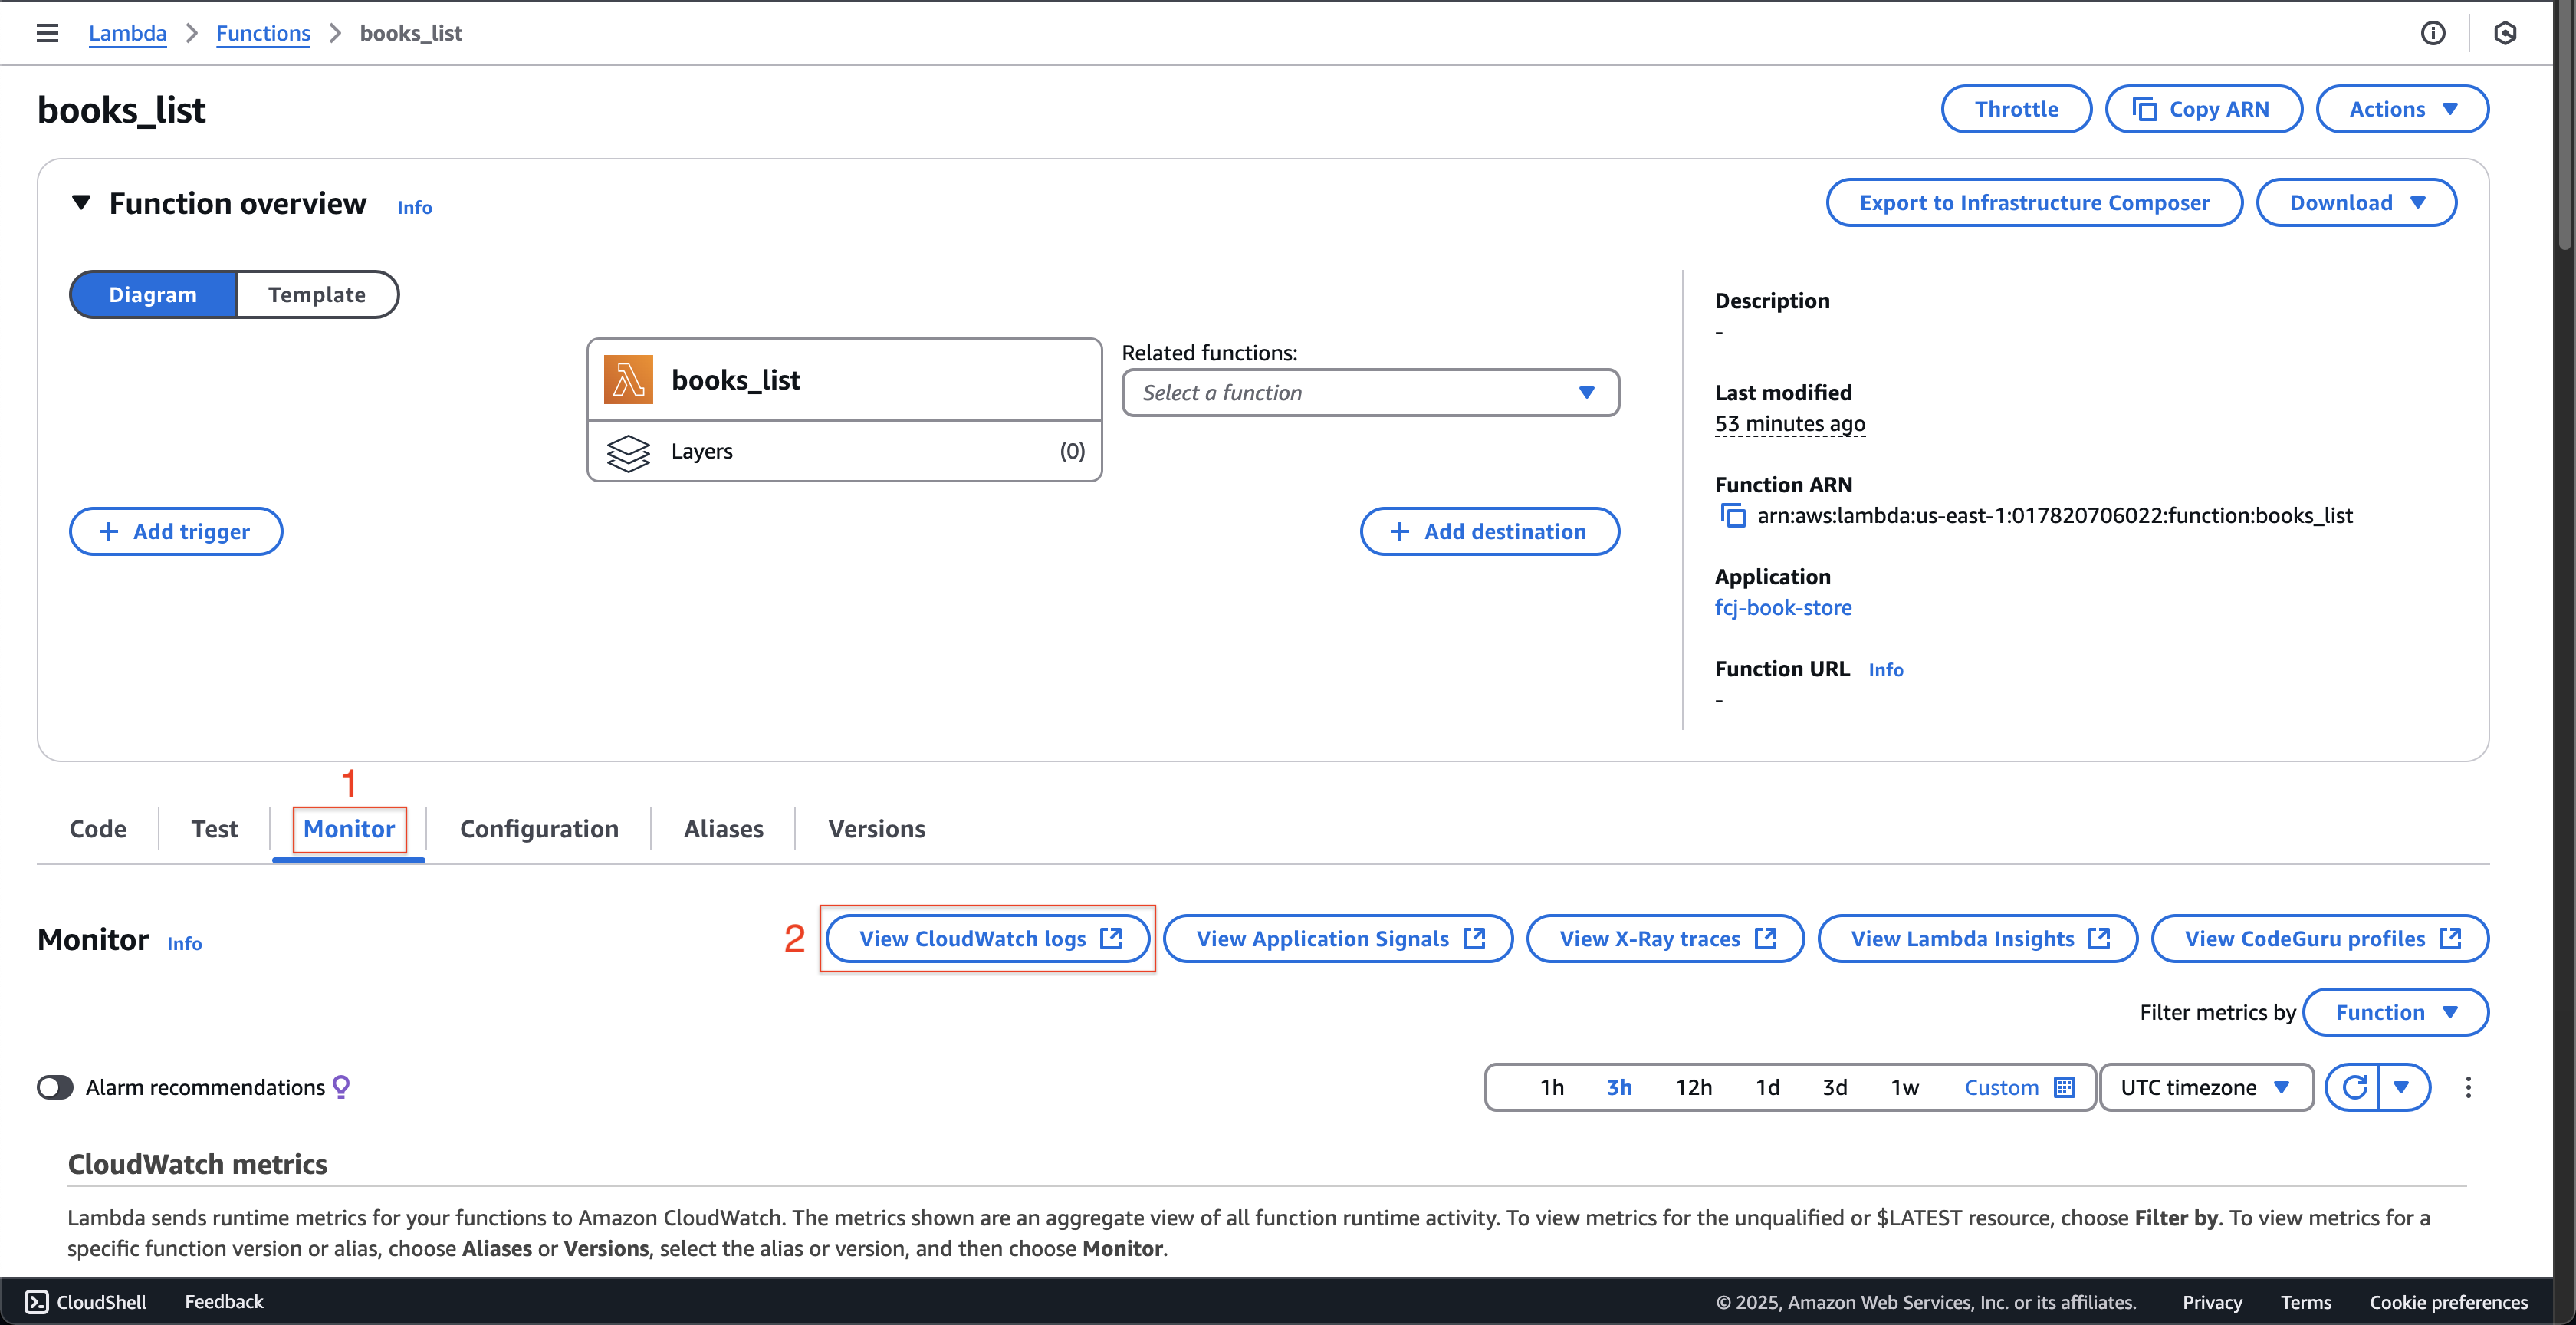Screen dimensions: 2576x1325
Task: Open the hexagon settings icon in header
Action: (2505, 33)
